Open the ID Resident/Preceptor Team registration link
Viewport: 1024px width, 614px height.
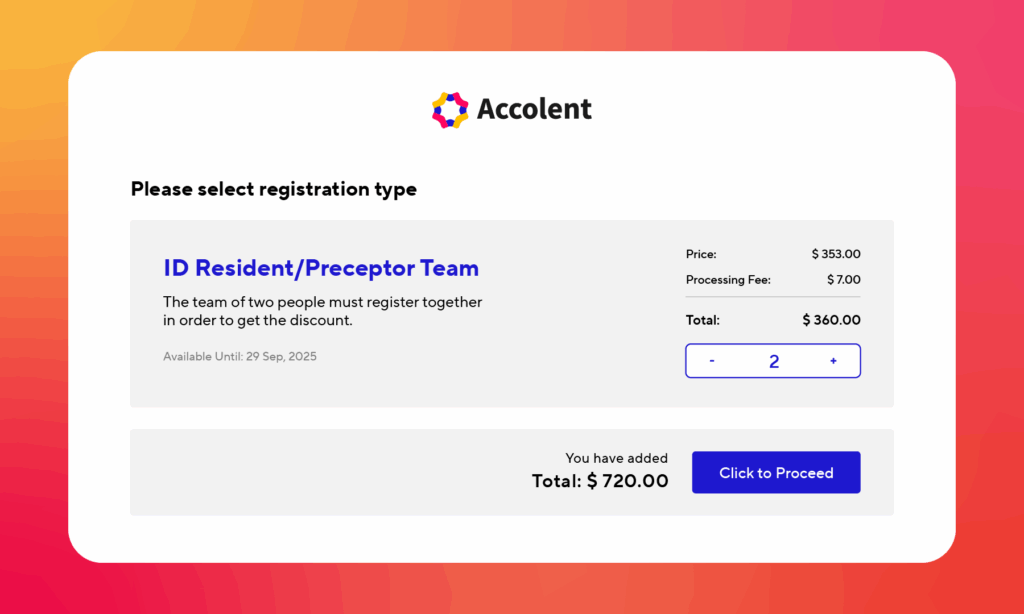(x=321, y=267)
